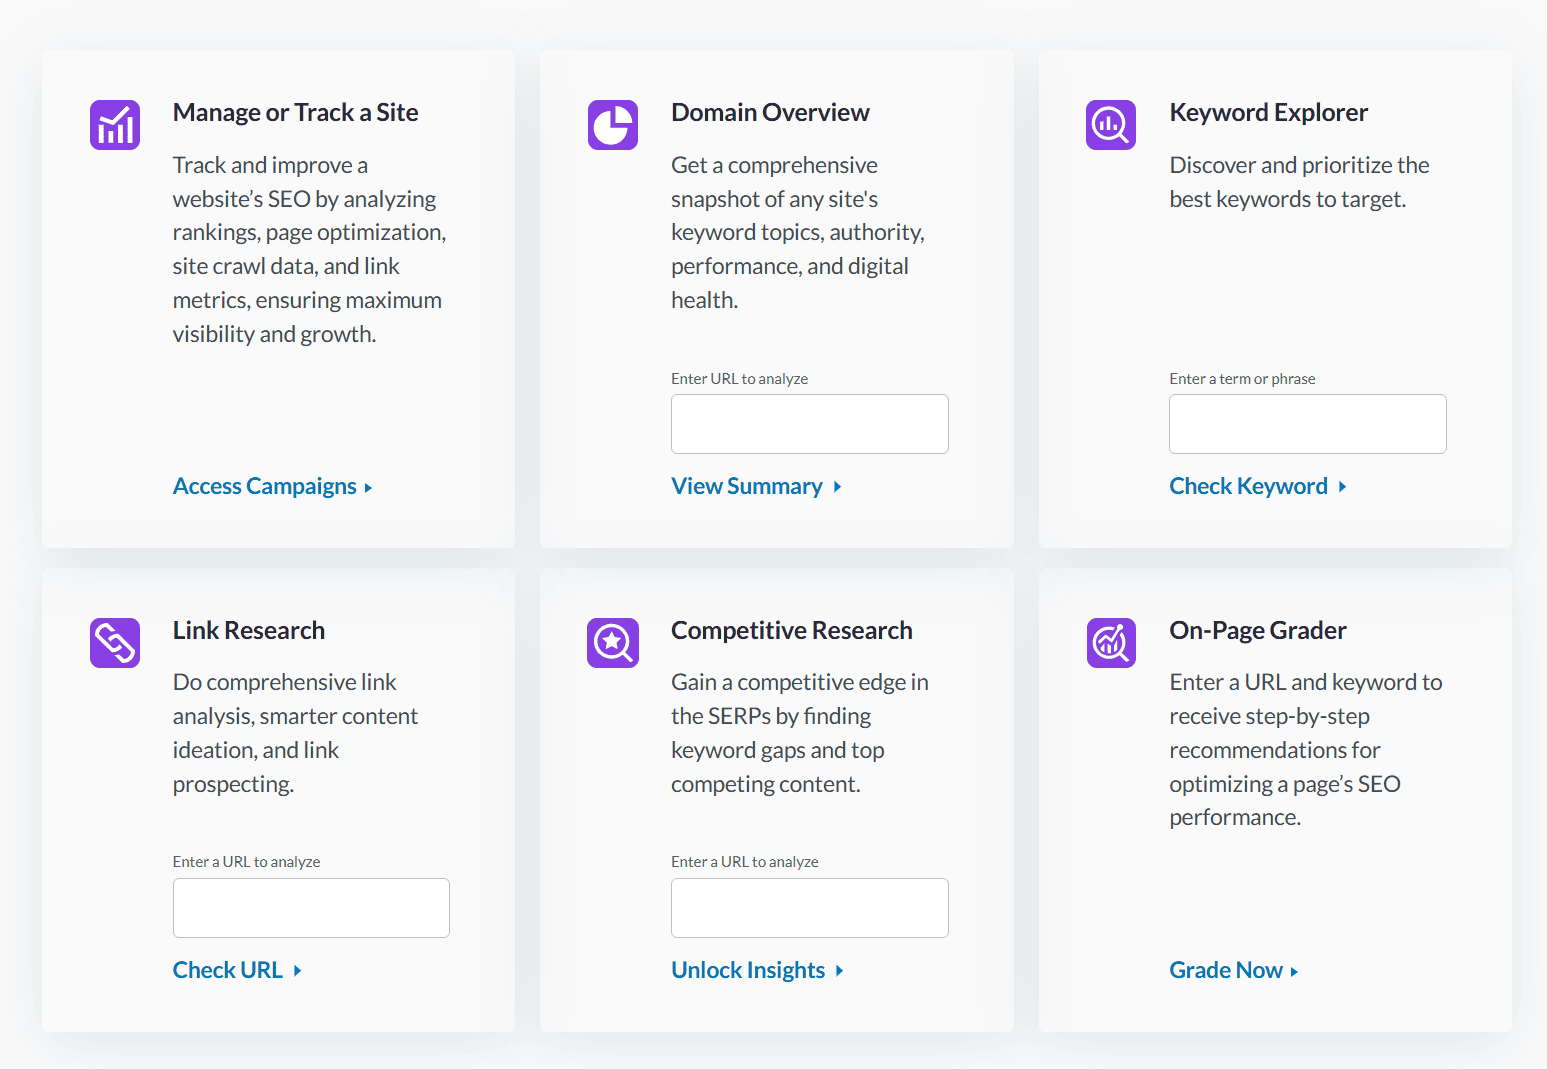Click the URL field in Domain Overview
Viewport: 1547px width, 1069px height.
pyautogui.click(x=809, y=423)
